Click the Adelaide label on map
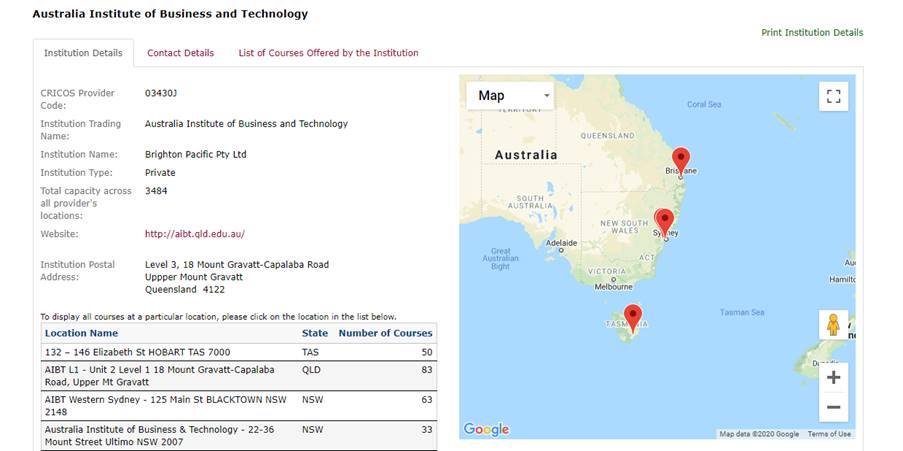This screenshot has width=903, height=451. point(561,243)
